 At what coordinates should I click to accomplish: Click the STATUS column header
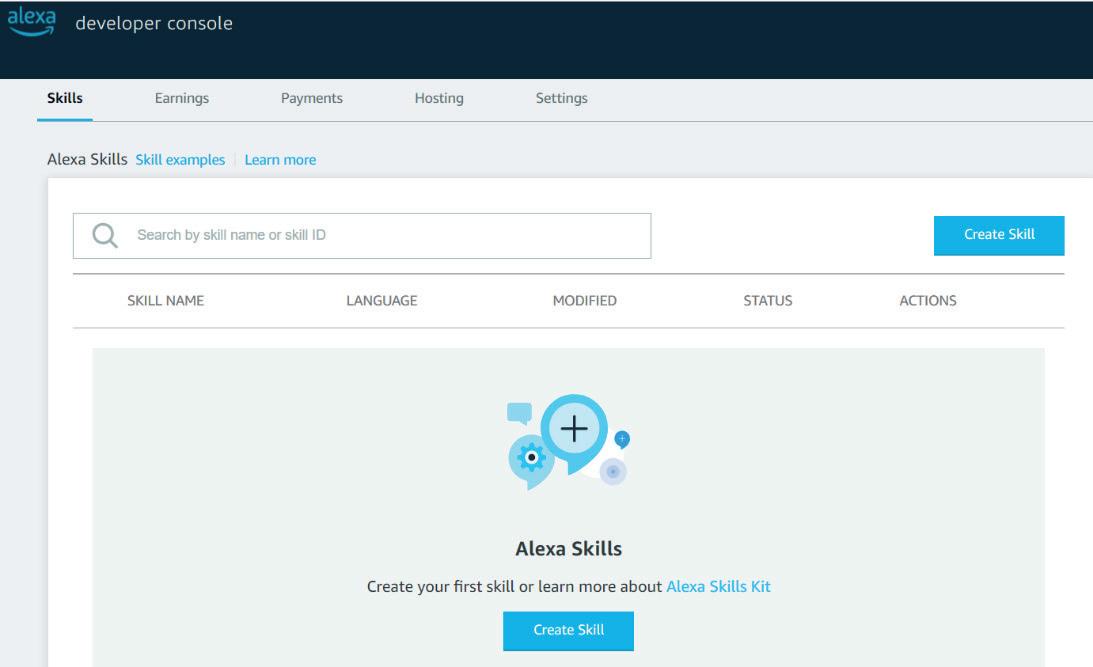pos(767,301)
